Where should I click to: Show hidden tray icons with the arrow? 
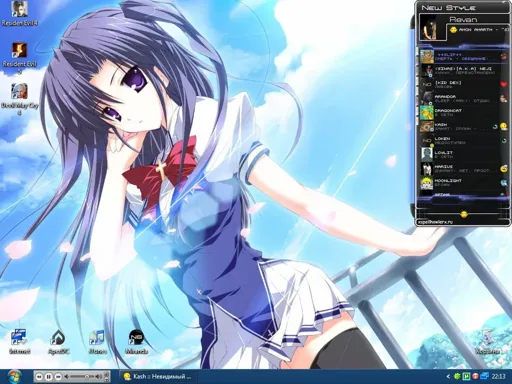(x=448, y=377)
